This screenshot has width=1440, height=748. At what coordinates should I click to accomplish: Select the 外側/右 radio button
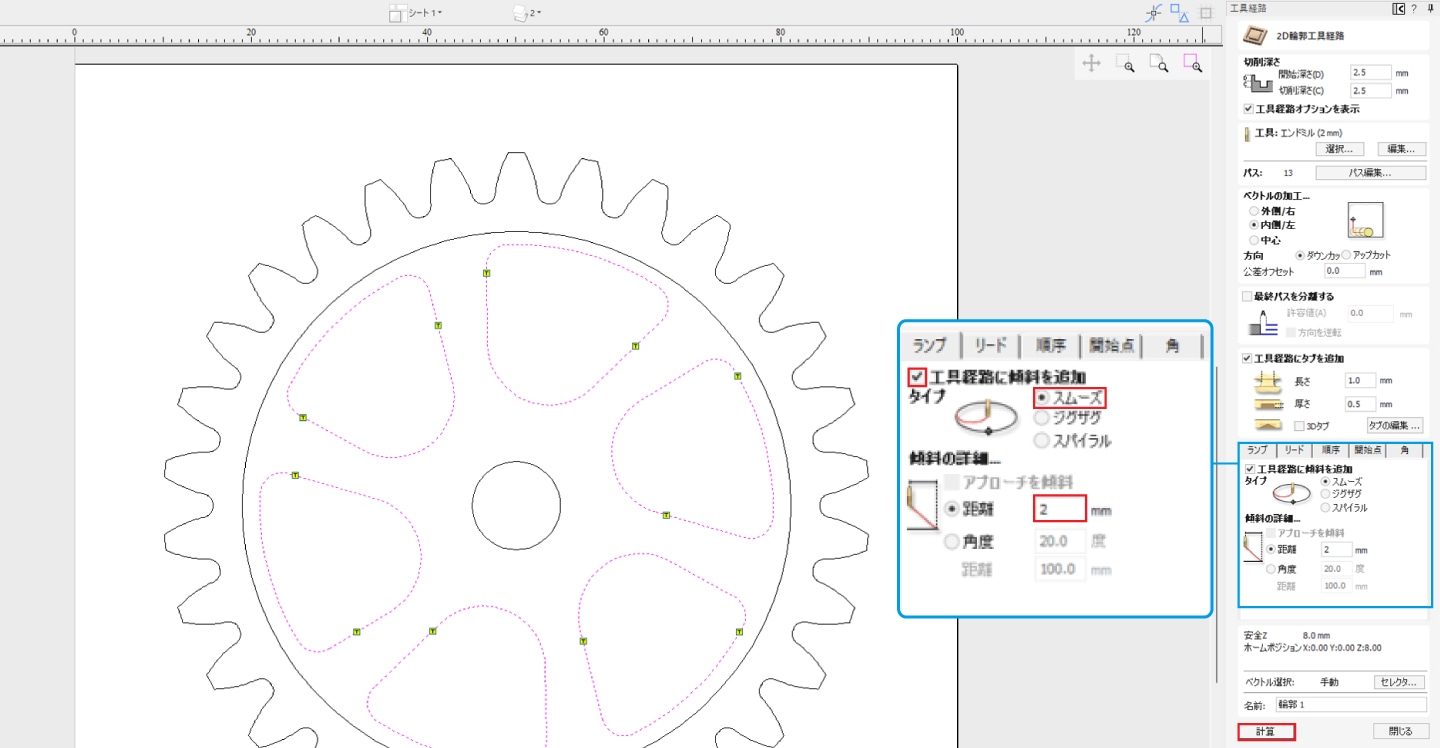(x=1254, y=211)
